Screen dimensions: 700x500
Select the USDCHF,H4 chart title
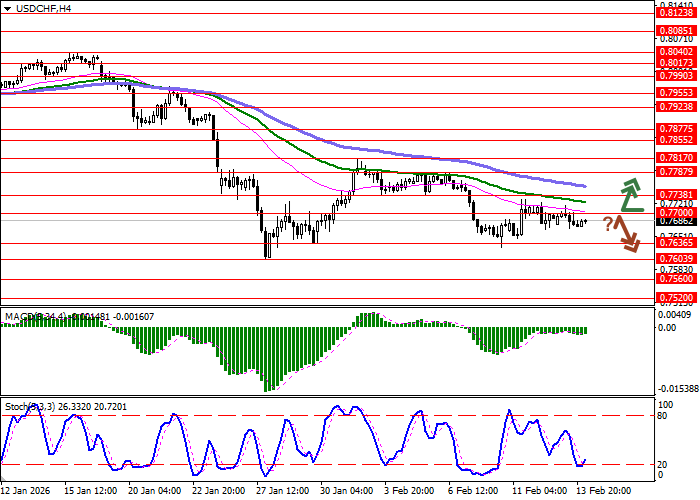point(37,8)
